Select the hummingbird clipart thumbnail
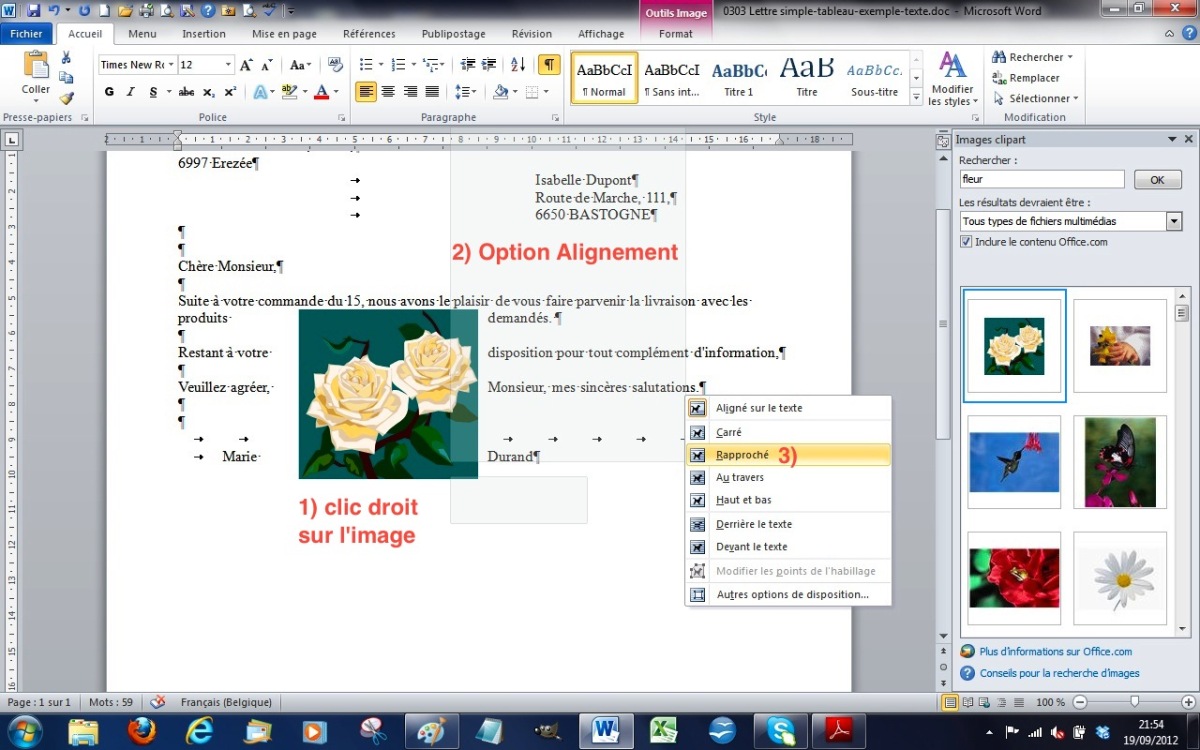Image resolution: width=1200 pixels, height=750 pixels. [x=1014, y=462]
